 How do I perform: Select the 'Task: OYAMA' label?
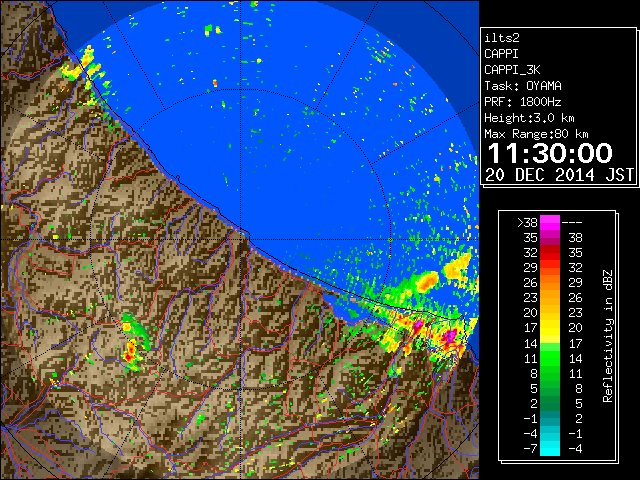522,86
